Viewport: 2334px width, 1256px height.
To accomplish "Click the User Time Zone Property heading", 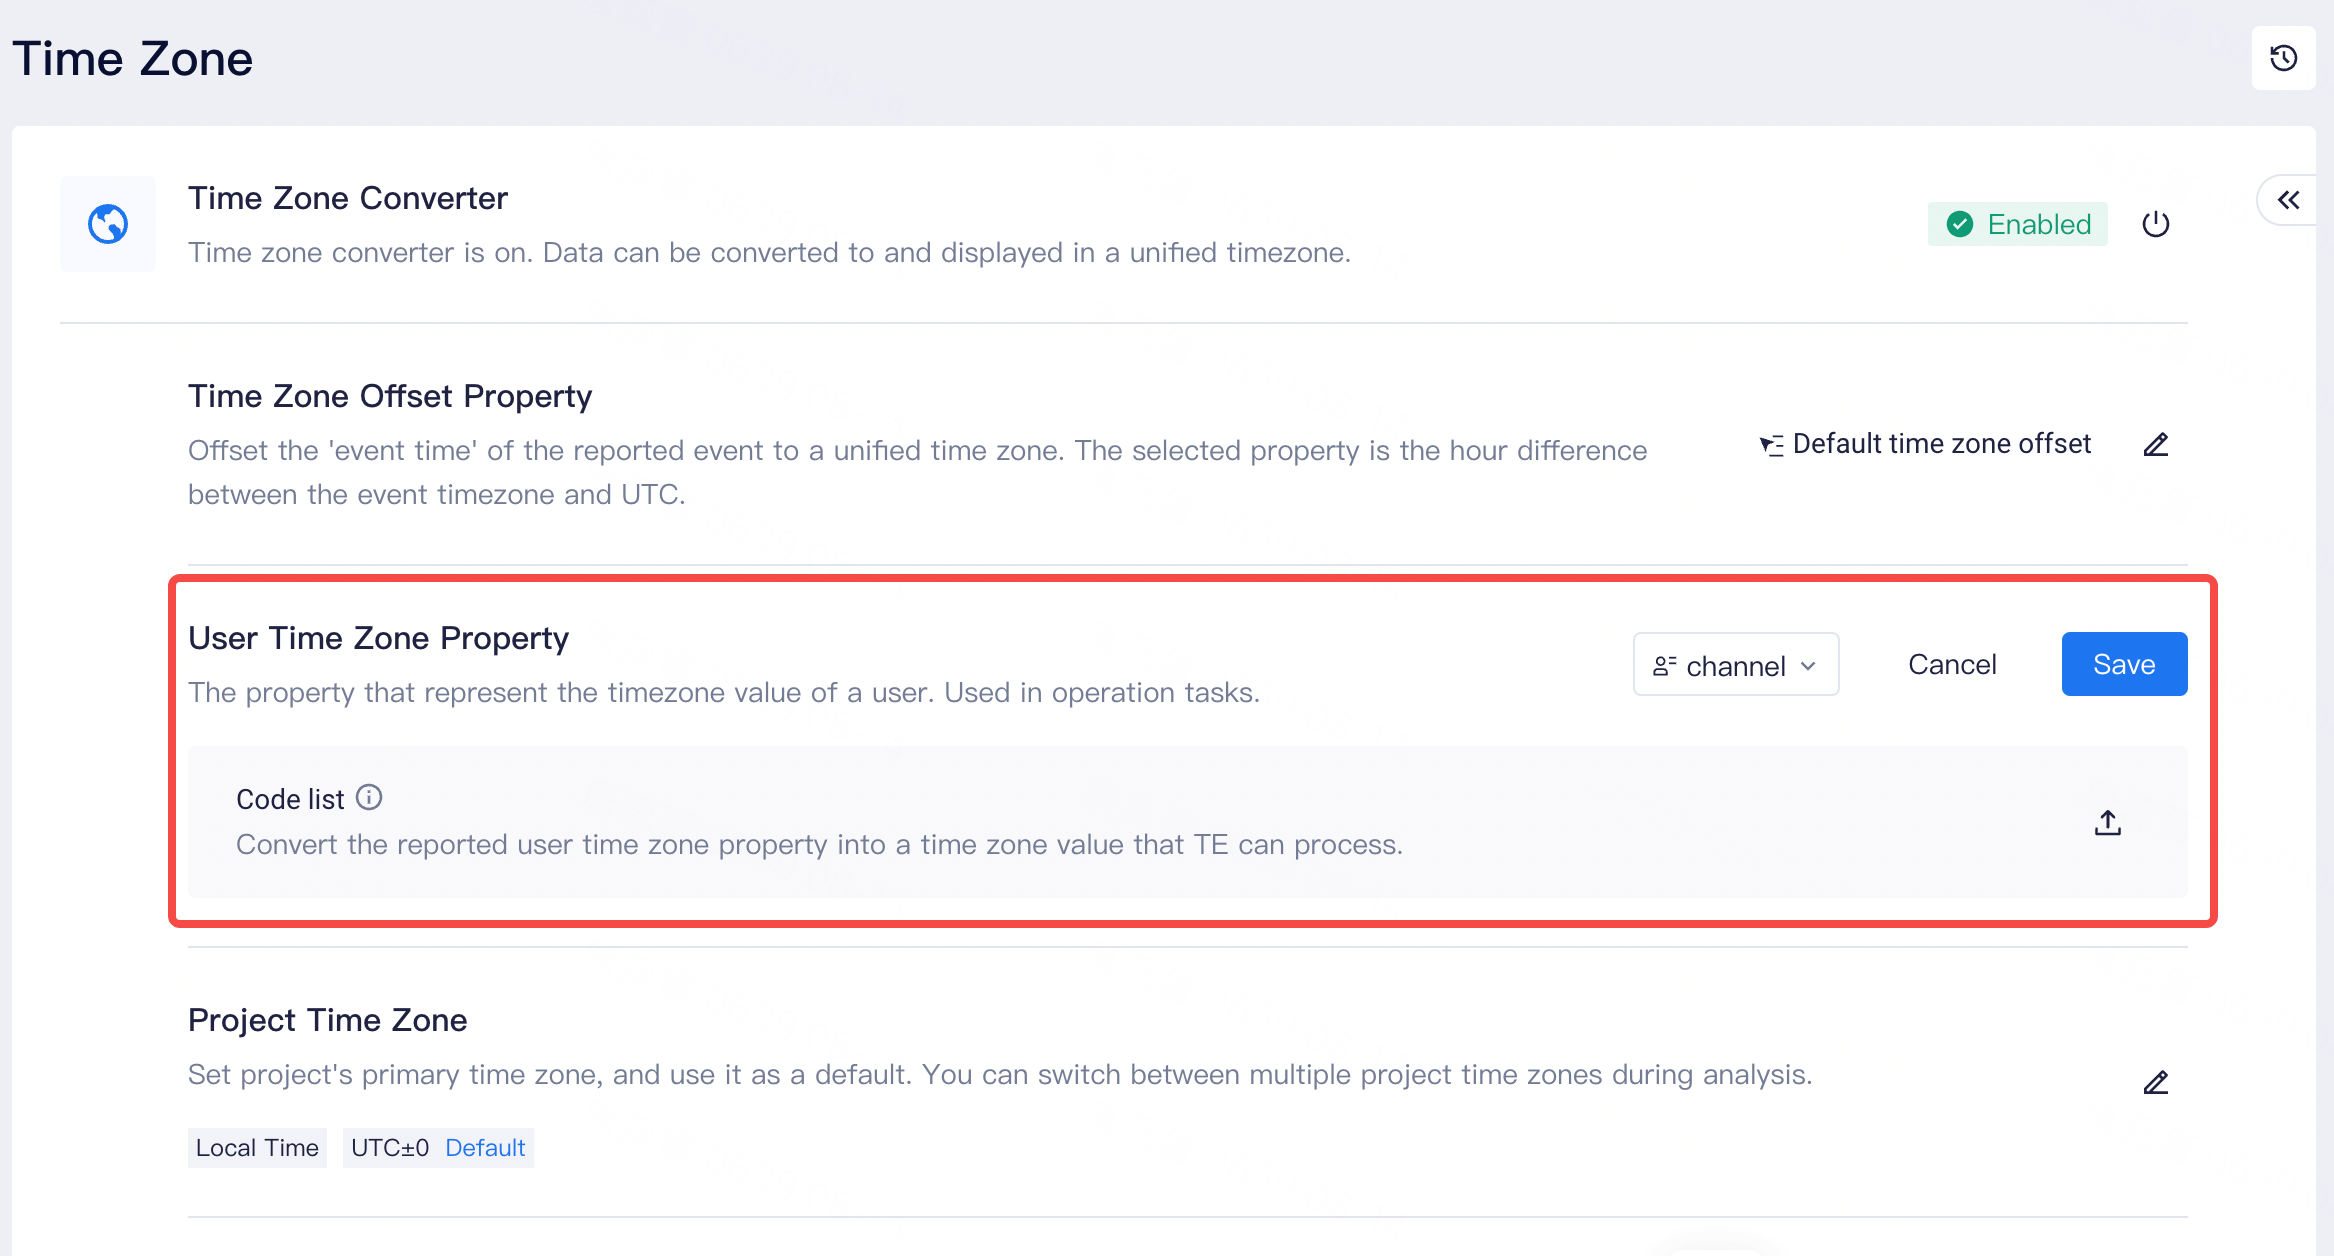I will (378, 638).
